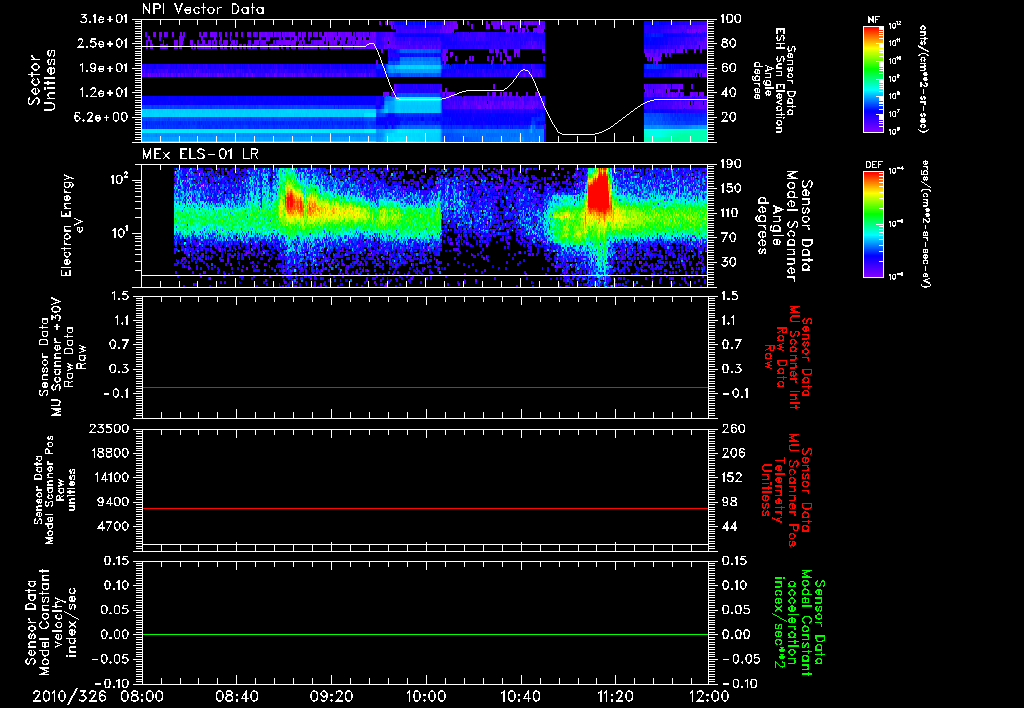This screenshot has width=1024, height=708.
Task: Click the '1.9e+01' sector tick value
Action: [x=104, y=68]
